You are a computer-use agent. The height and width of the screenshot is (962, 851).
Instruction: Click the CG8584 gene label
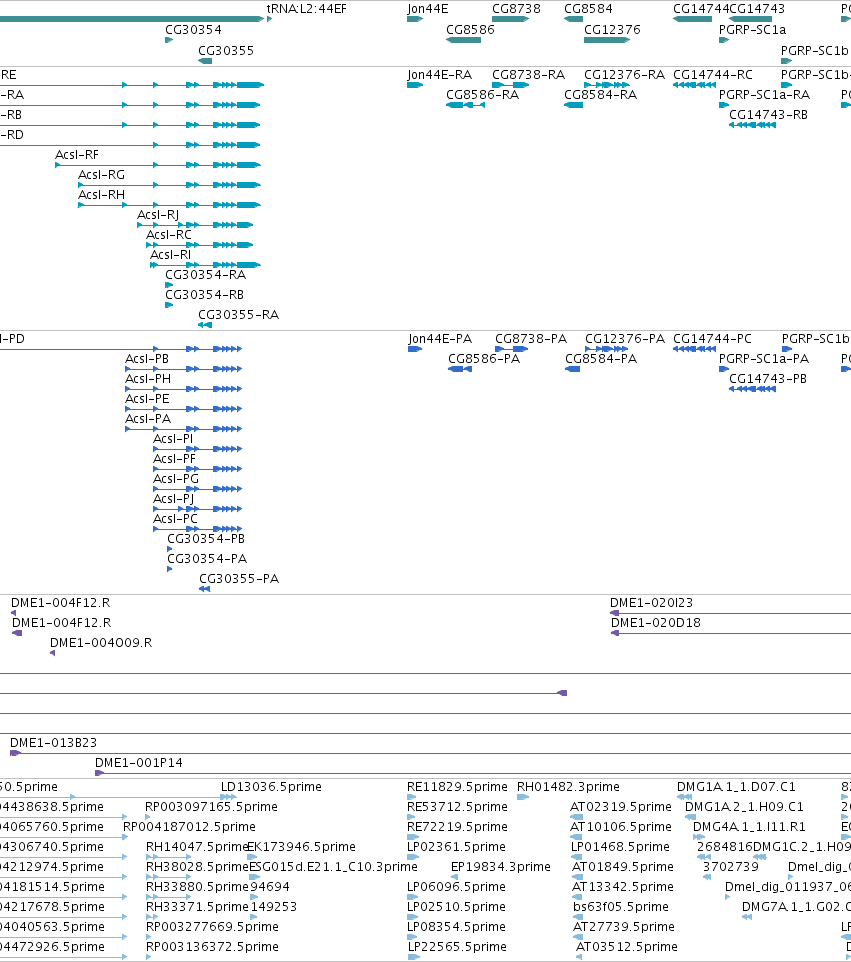[x=588, y=9]
